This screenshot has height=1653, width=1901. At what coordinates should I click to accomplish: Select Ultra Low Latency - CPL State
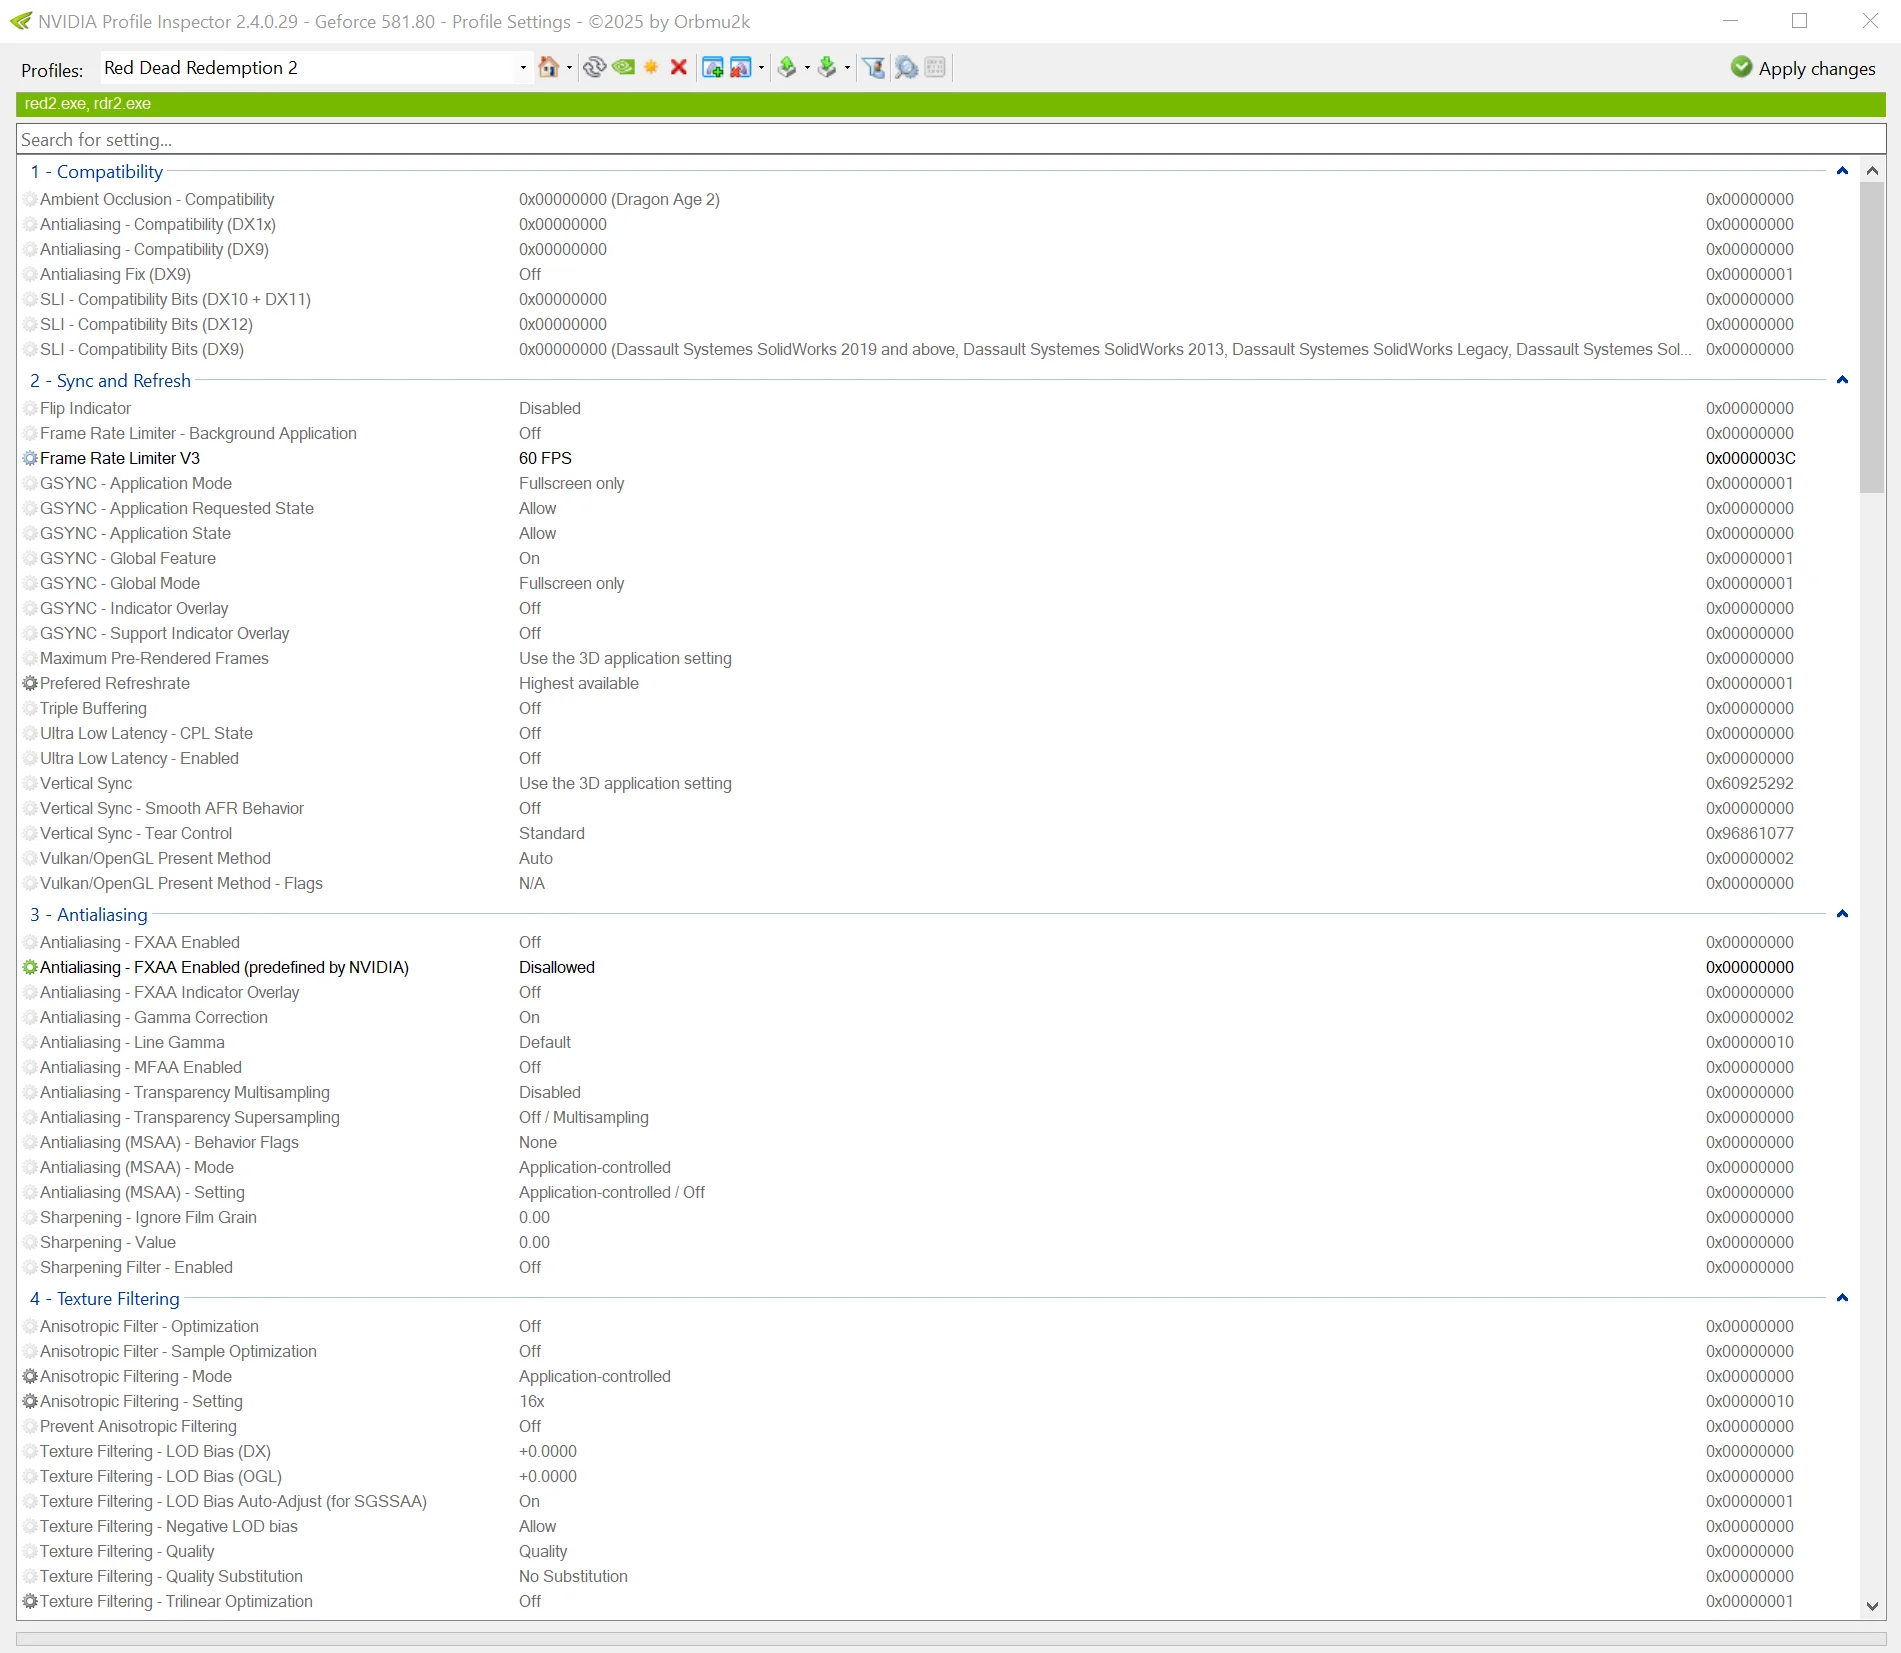point(146,733)
